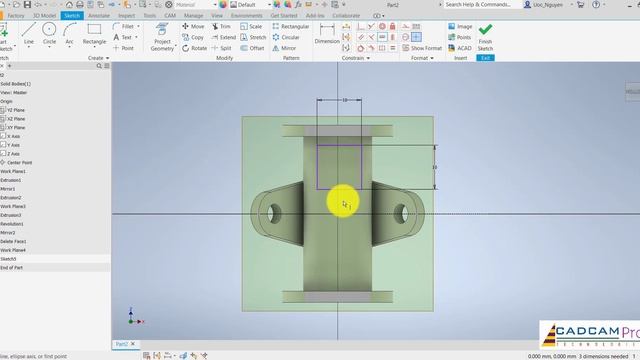Select the Trim tool
This screenshot has width=640, height=360.
coord(221,26)
